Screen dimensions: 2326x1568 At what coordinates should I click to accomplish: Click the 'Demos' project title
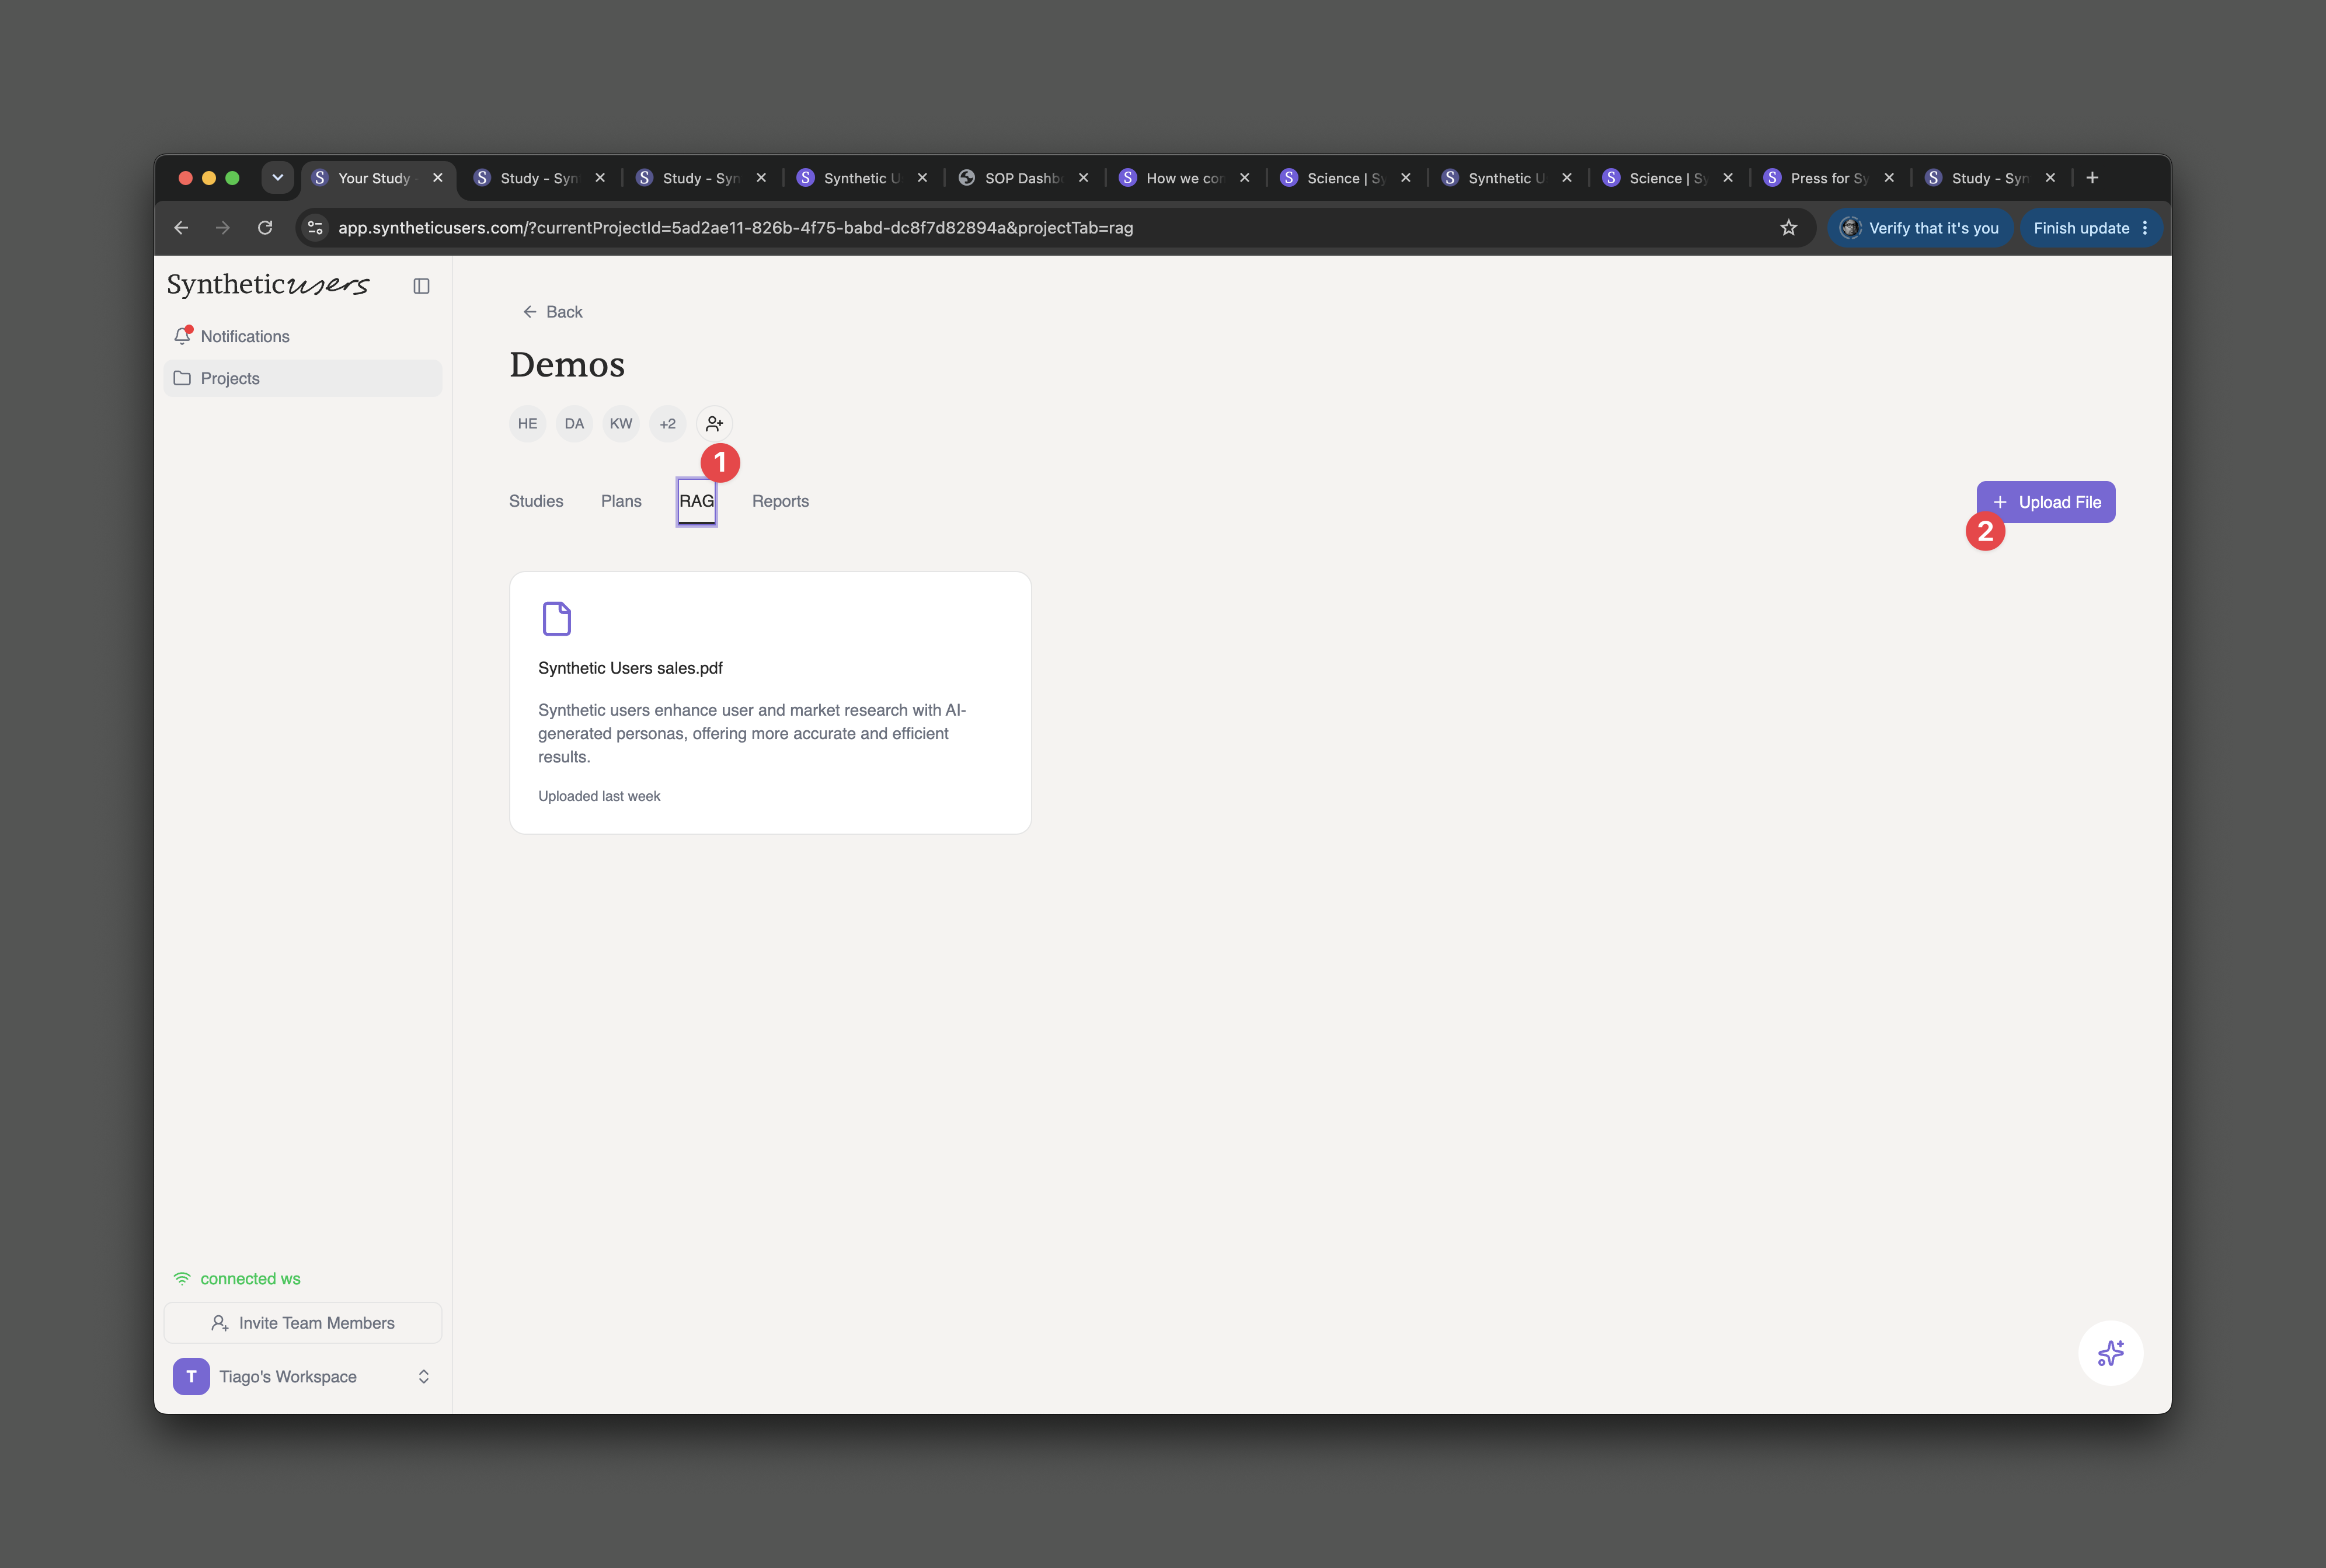[x=567, y=365]
